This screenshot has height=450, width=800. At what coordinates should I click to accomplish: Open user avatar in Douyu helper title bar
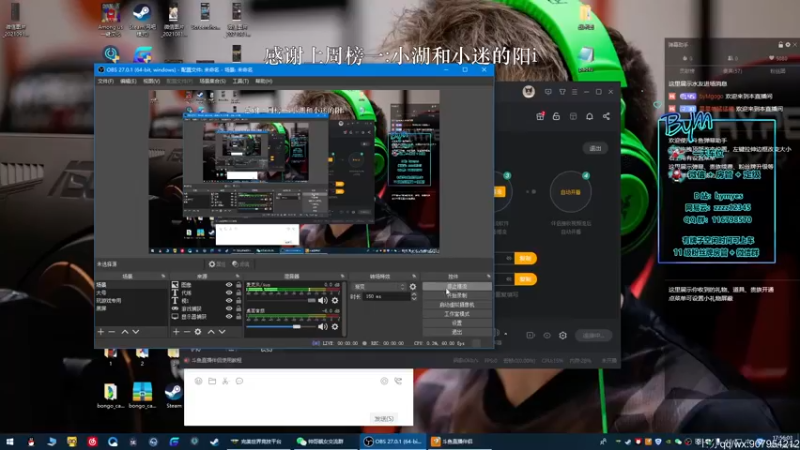pos(529,91)
